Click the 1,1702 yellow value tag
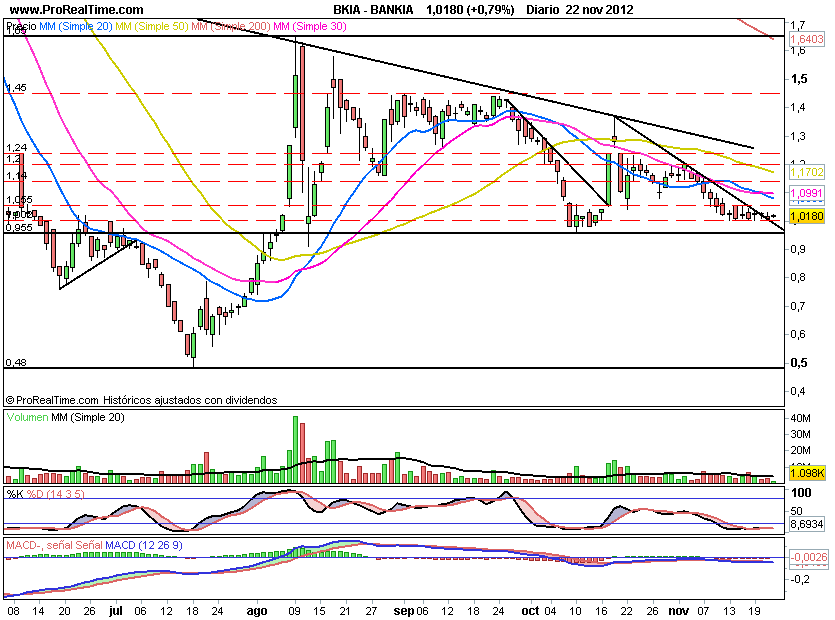 [806, 172]
